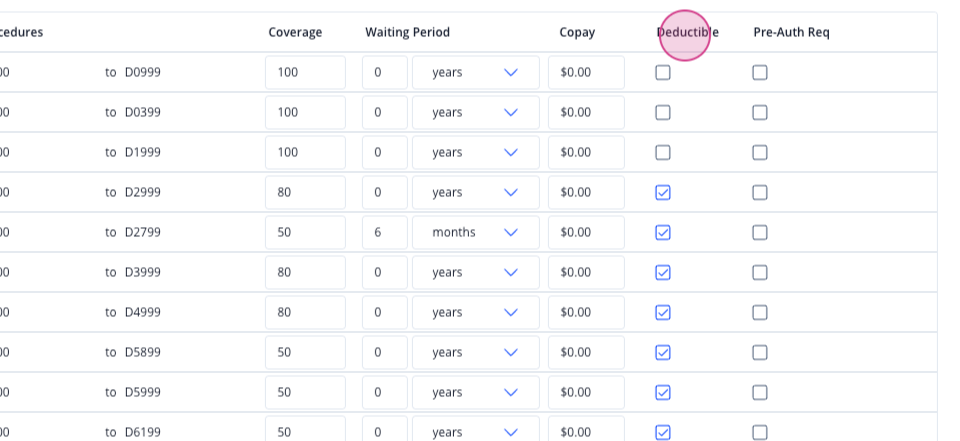Click Coverage field with 50 in D2799 row
The image size is (960, 441).
(x=305, y=233)
